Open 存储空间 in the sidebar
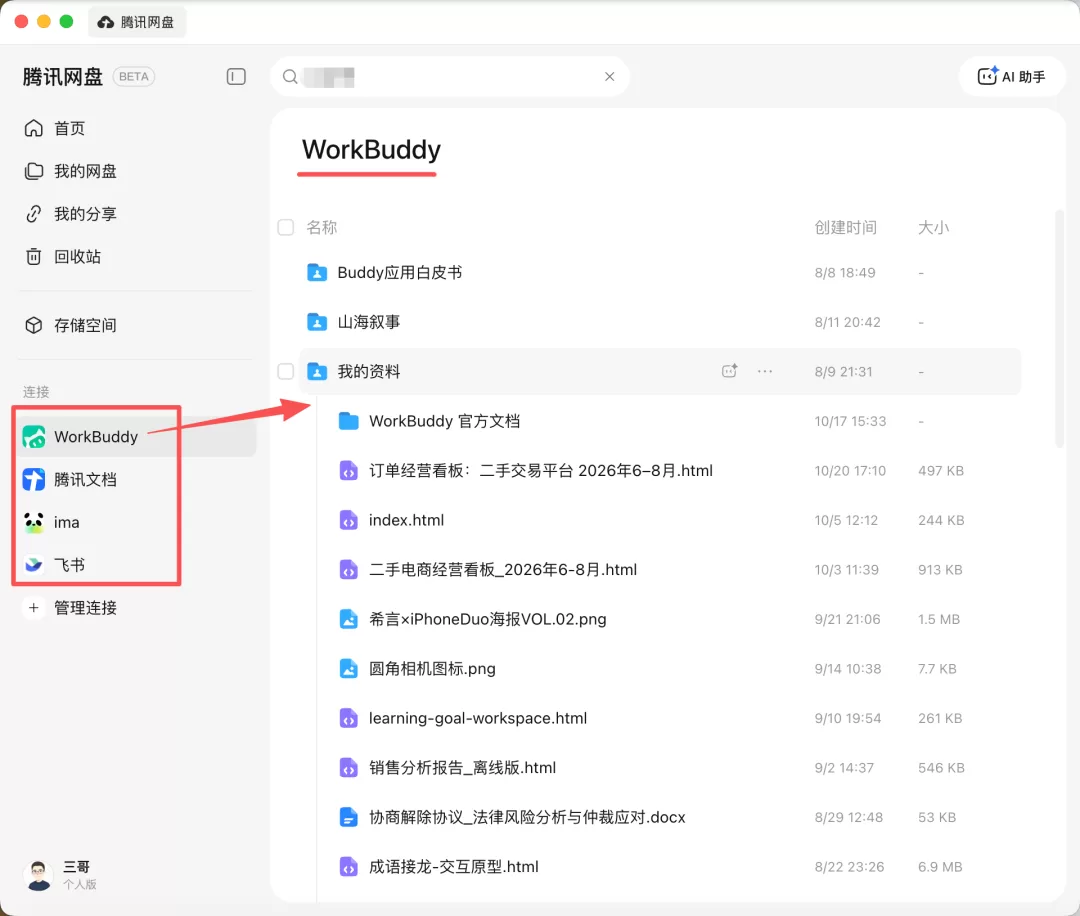The image size is (1080, 916). (85, 325)
